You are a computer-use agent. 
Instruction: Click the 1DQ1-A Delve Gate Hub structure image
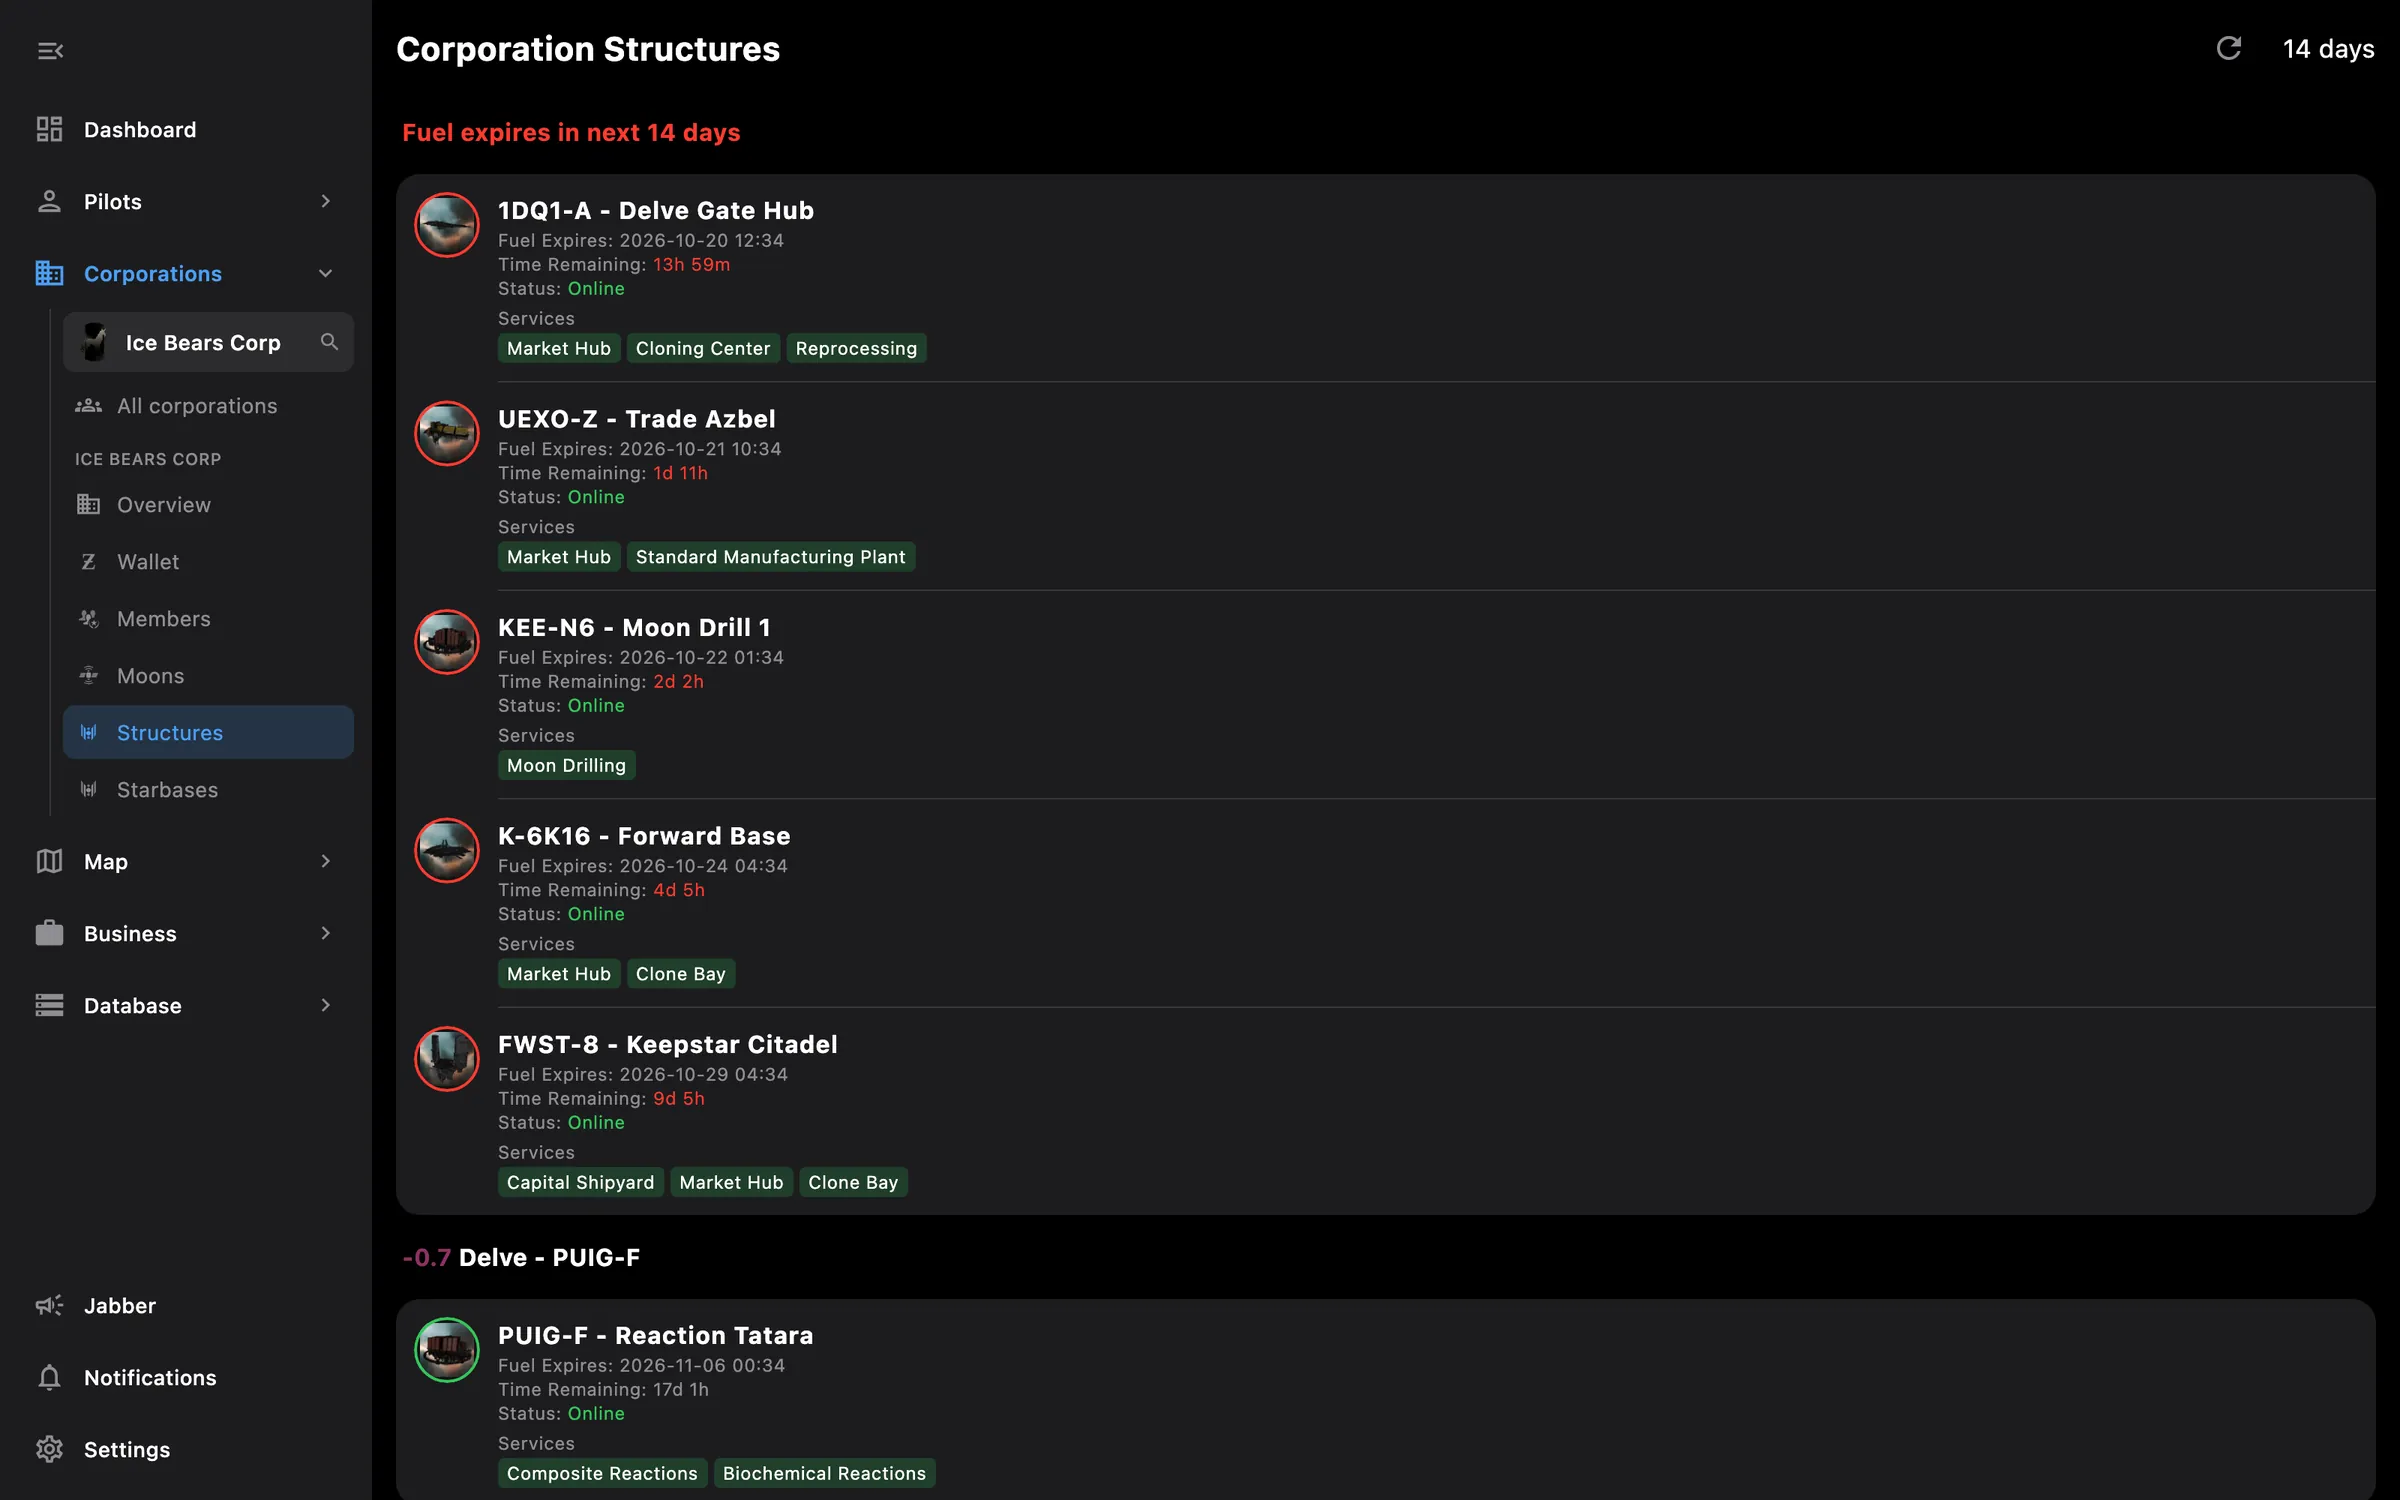coord(447,225)
